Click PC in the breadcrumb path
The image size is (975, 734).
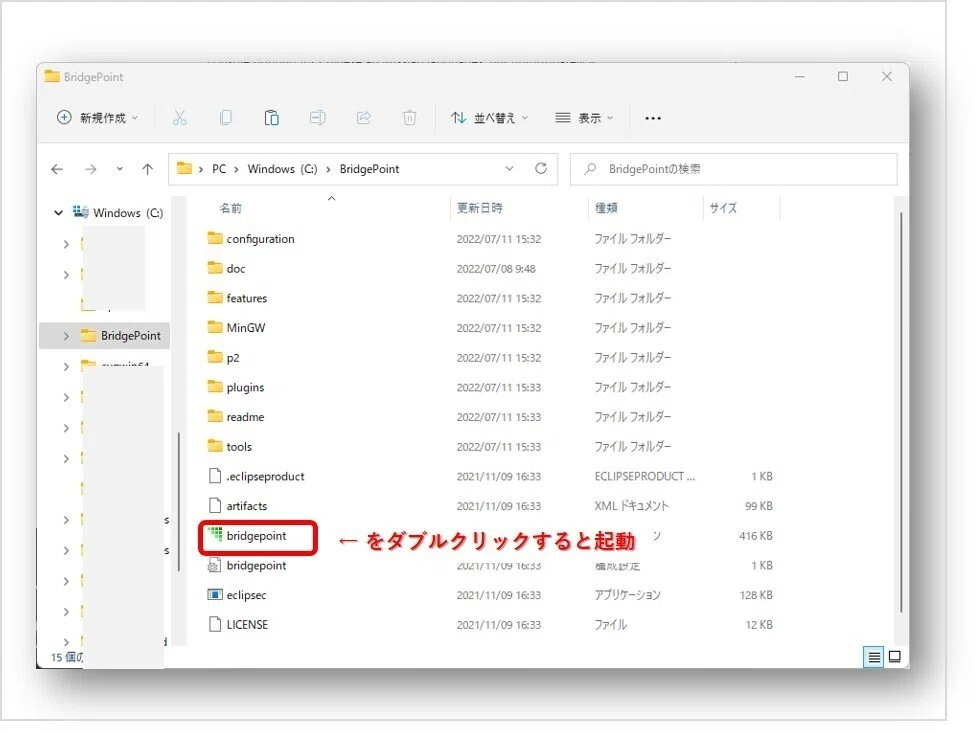point(219,169)
